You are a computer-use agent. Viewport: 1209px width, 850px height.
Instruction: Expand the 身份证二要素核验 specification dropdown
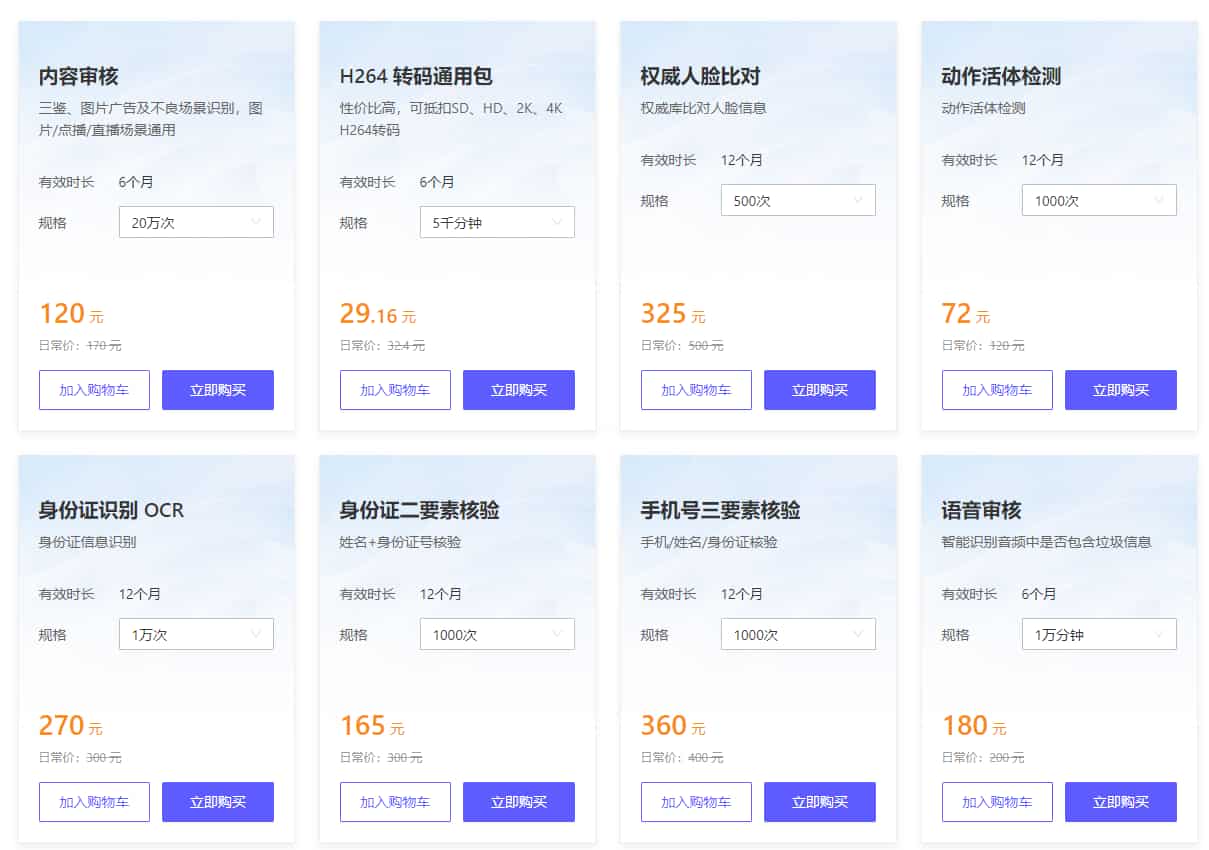coord(497,634)
